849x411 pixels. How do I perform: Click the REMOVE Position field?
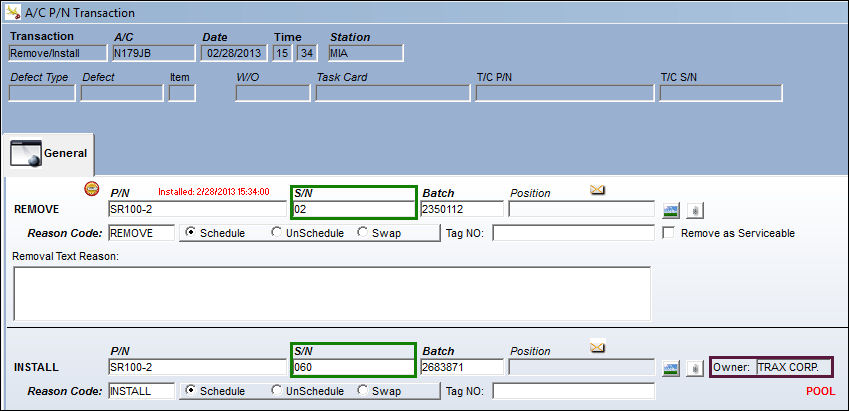pos(582,209)
